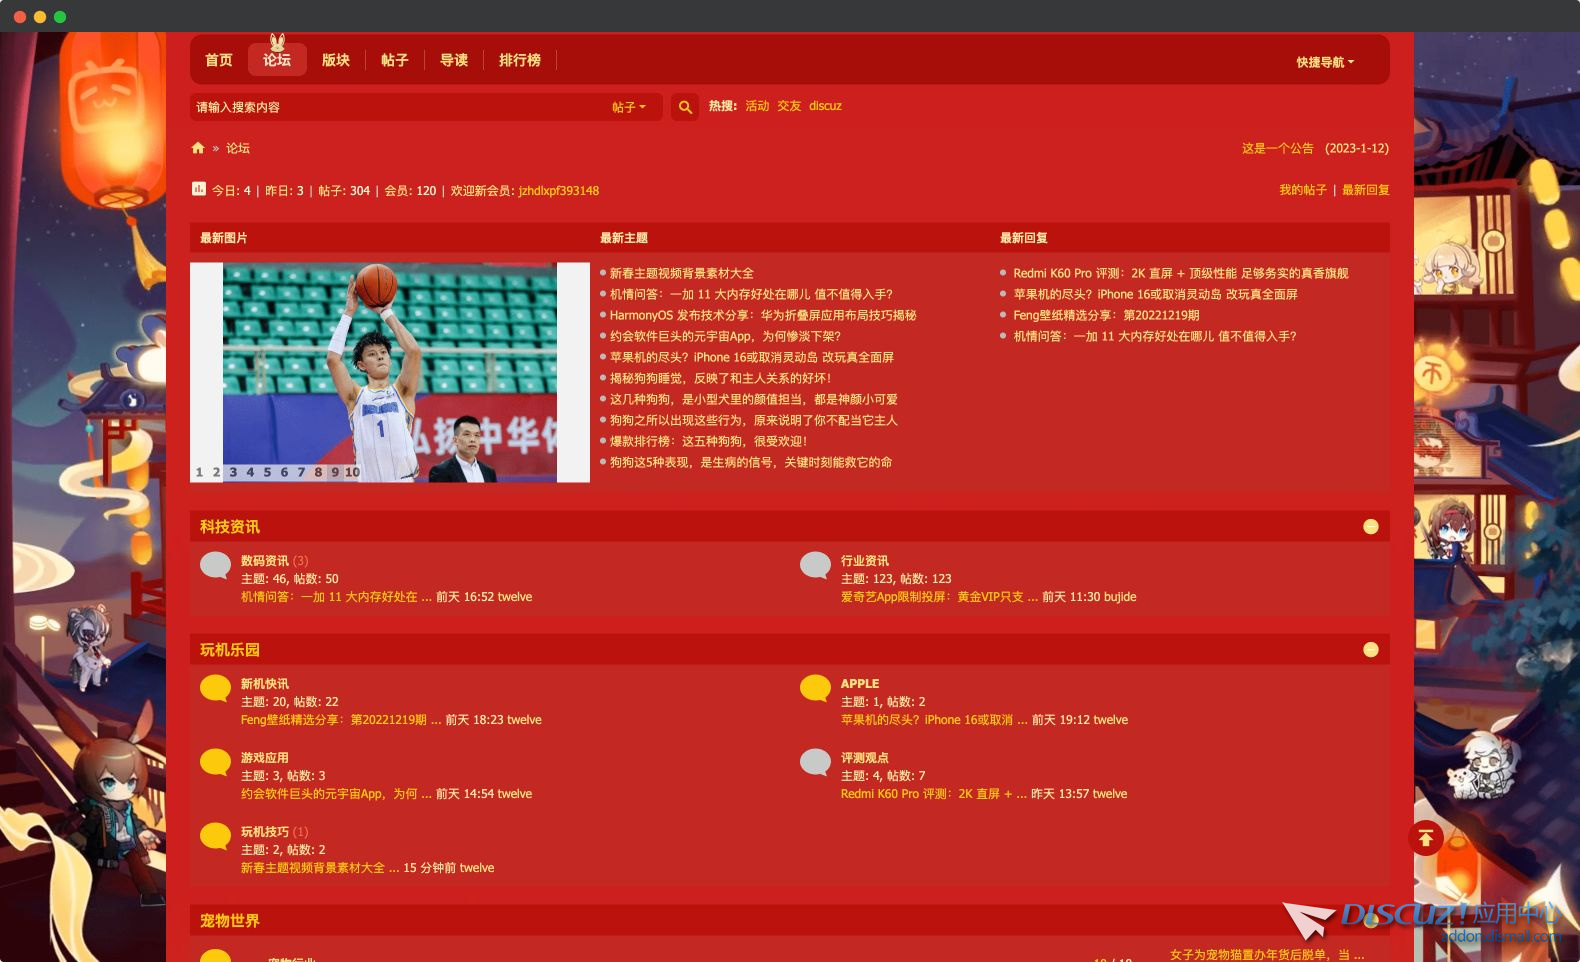Click the forum statistics chart icon
Image resolution: width=1580 pixels, height=962 pixels.
pyautogui.click(x=199, y=189)
